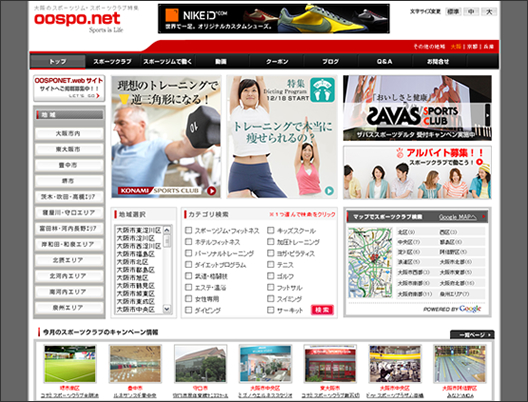Click the region list scroll down arrow
Image resolution: width=528 pixels, height=402 pixels.
click(x=167, y=308)
